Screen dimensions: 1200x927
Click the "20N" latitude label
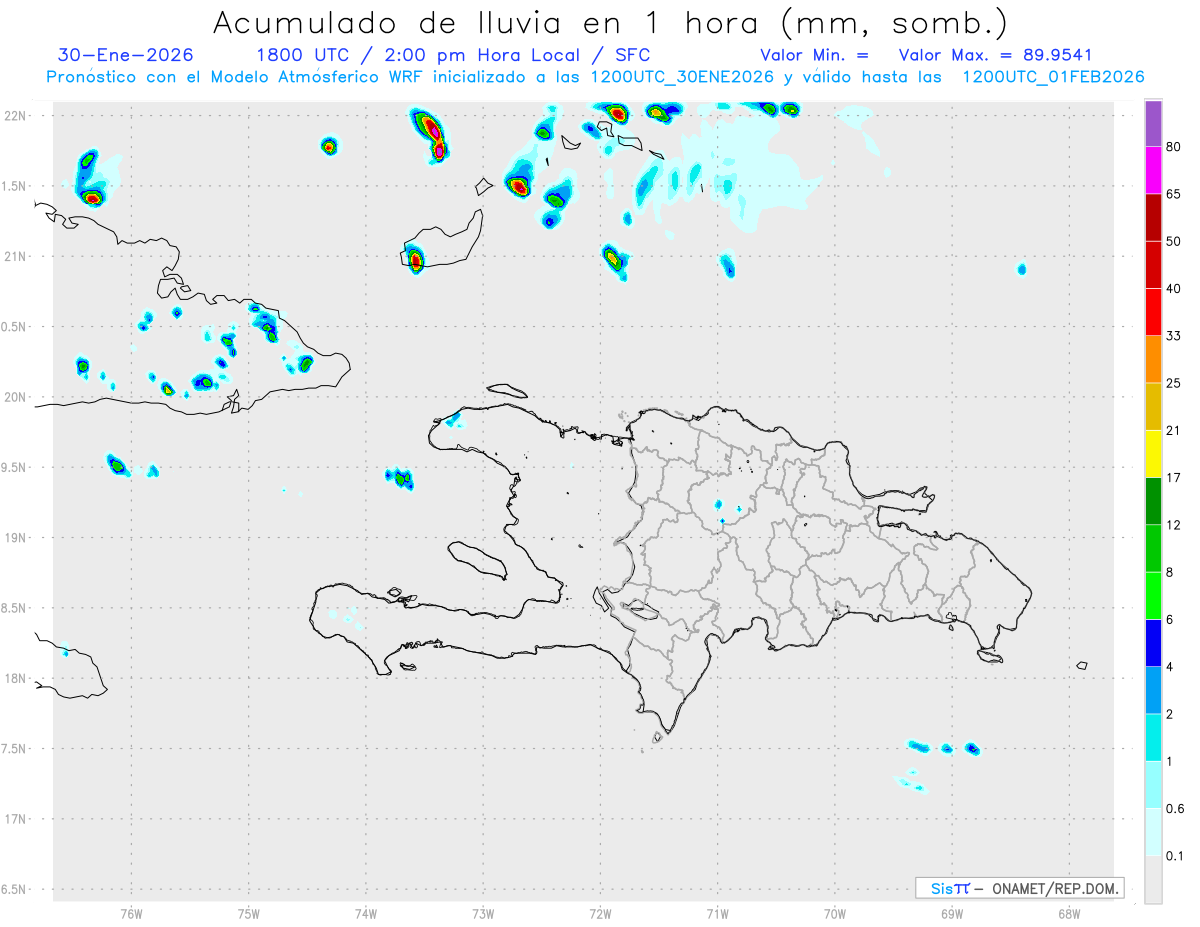pos(17,397)
